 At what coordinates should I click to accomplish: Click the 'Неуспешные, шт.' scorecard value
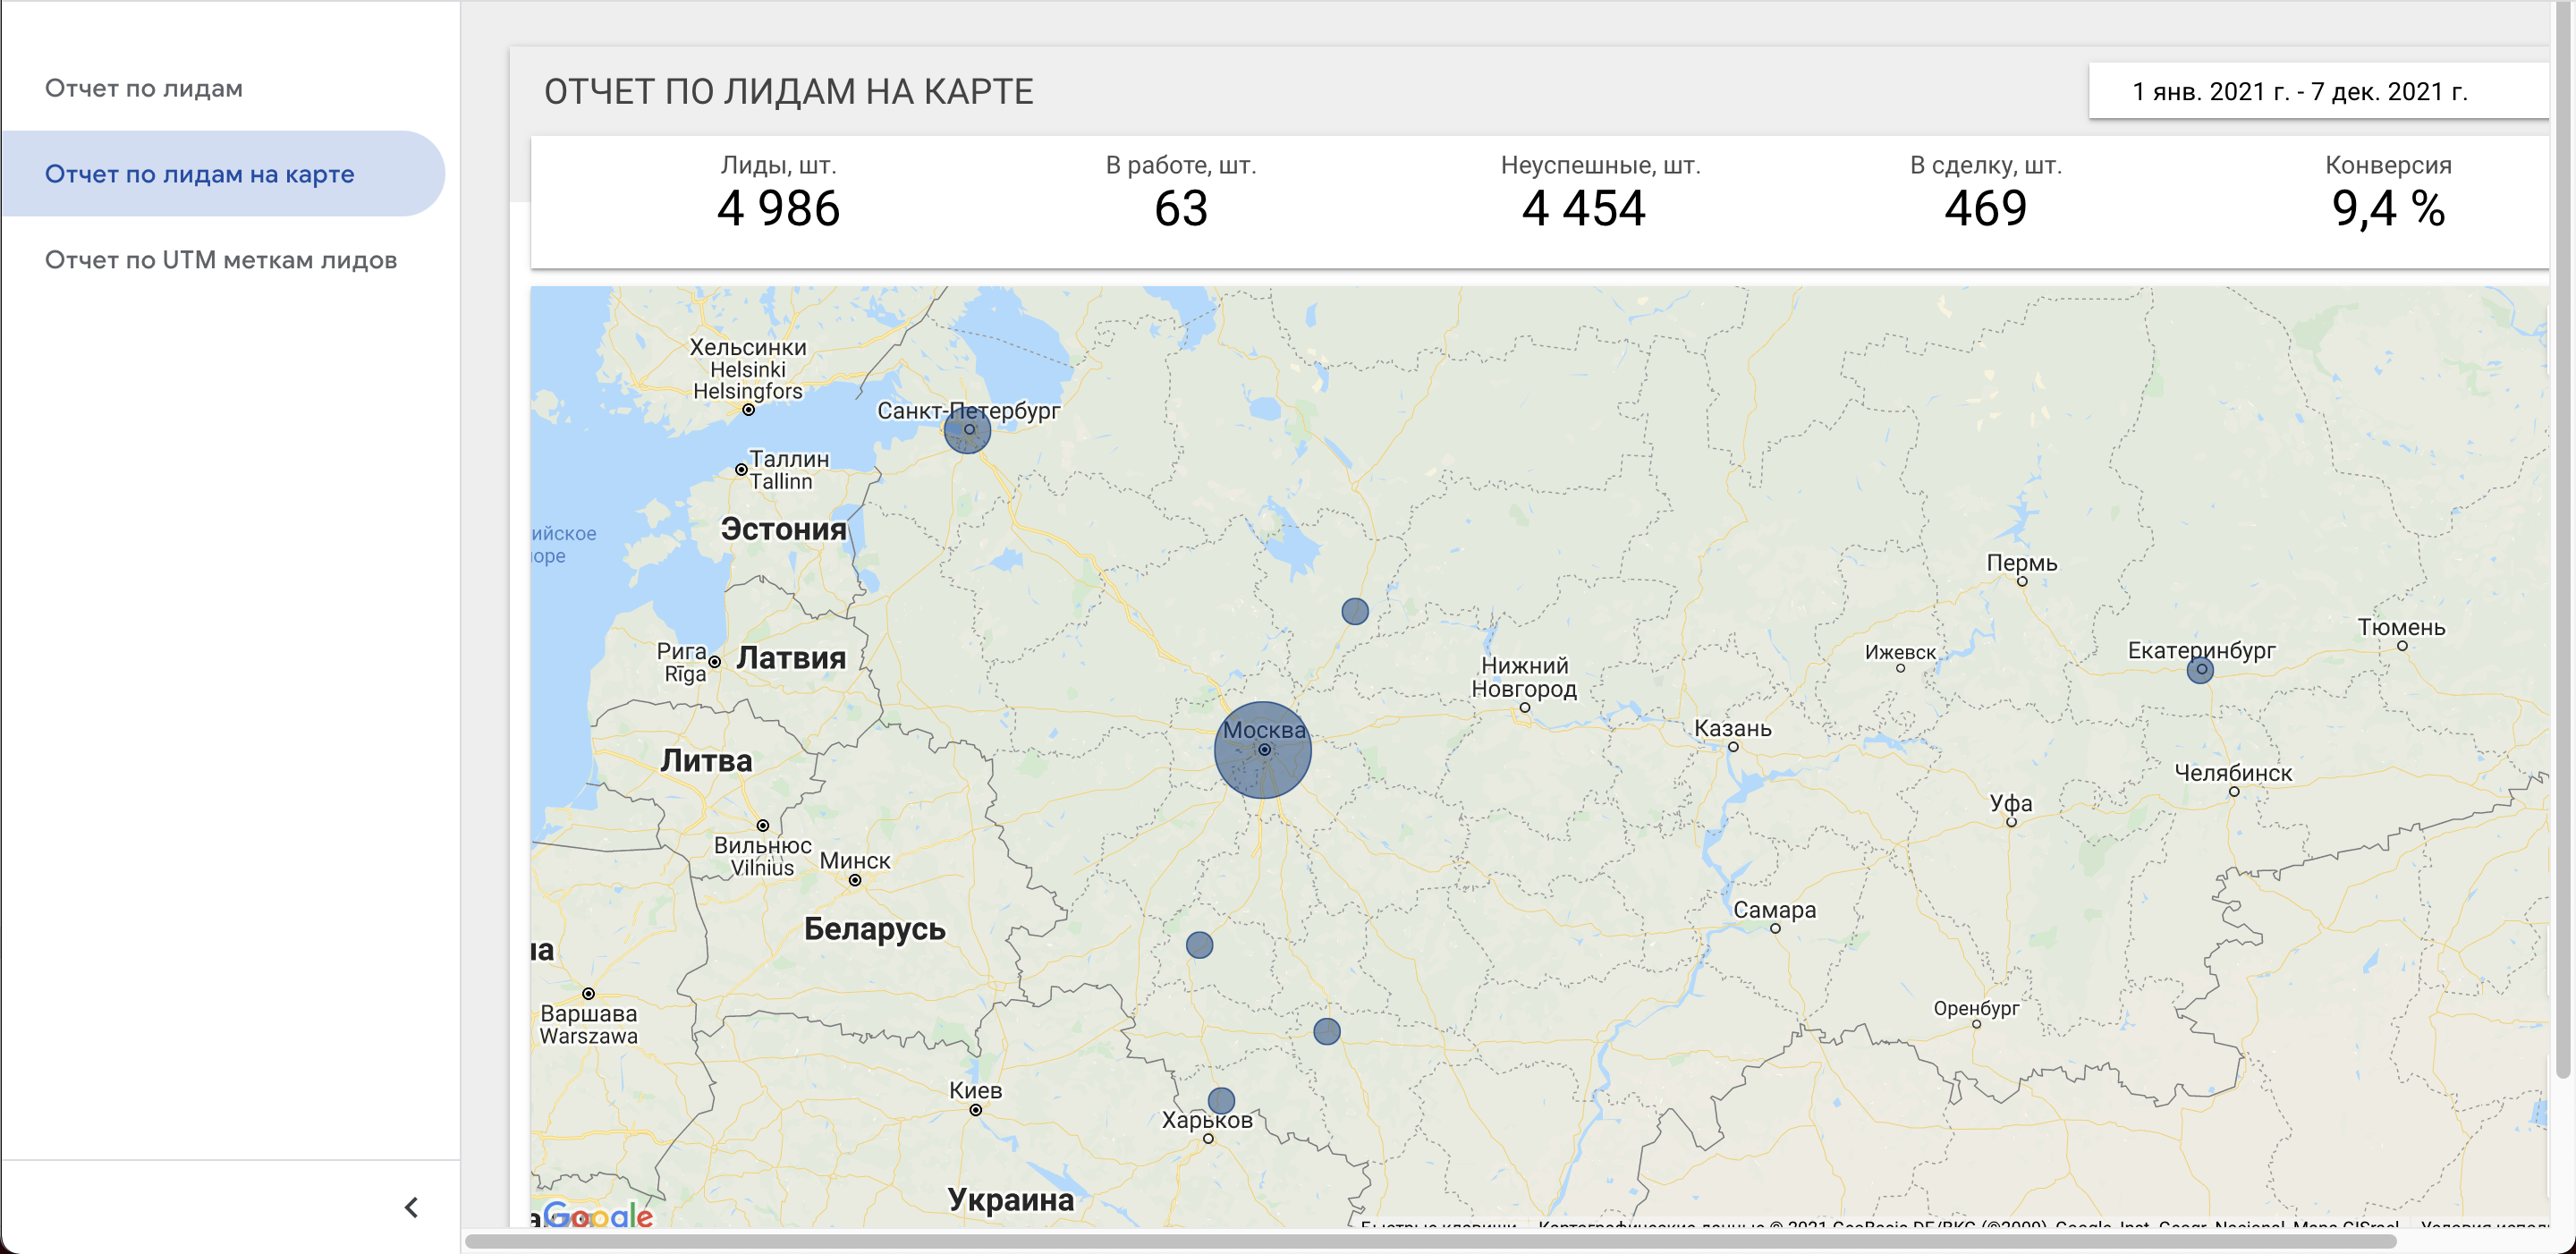[x=1583, y=209]
